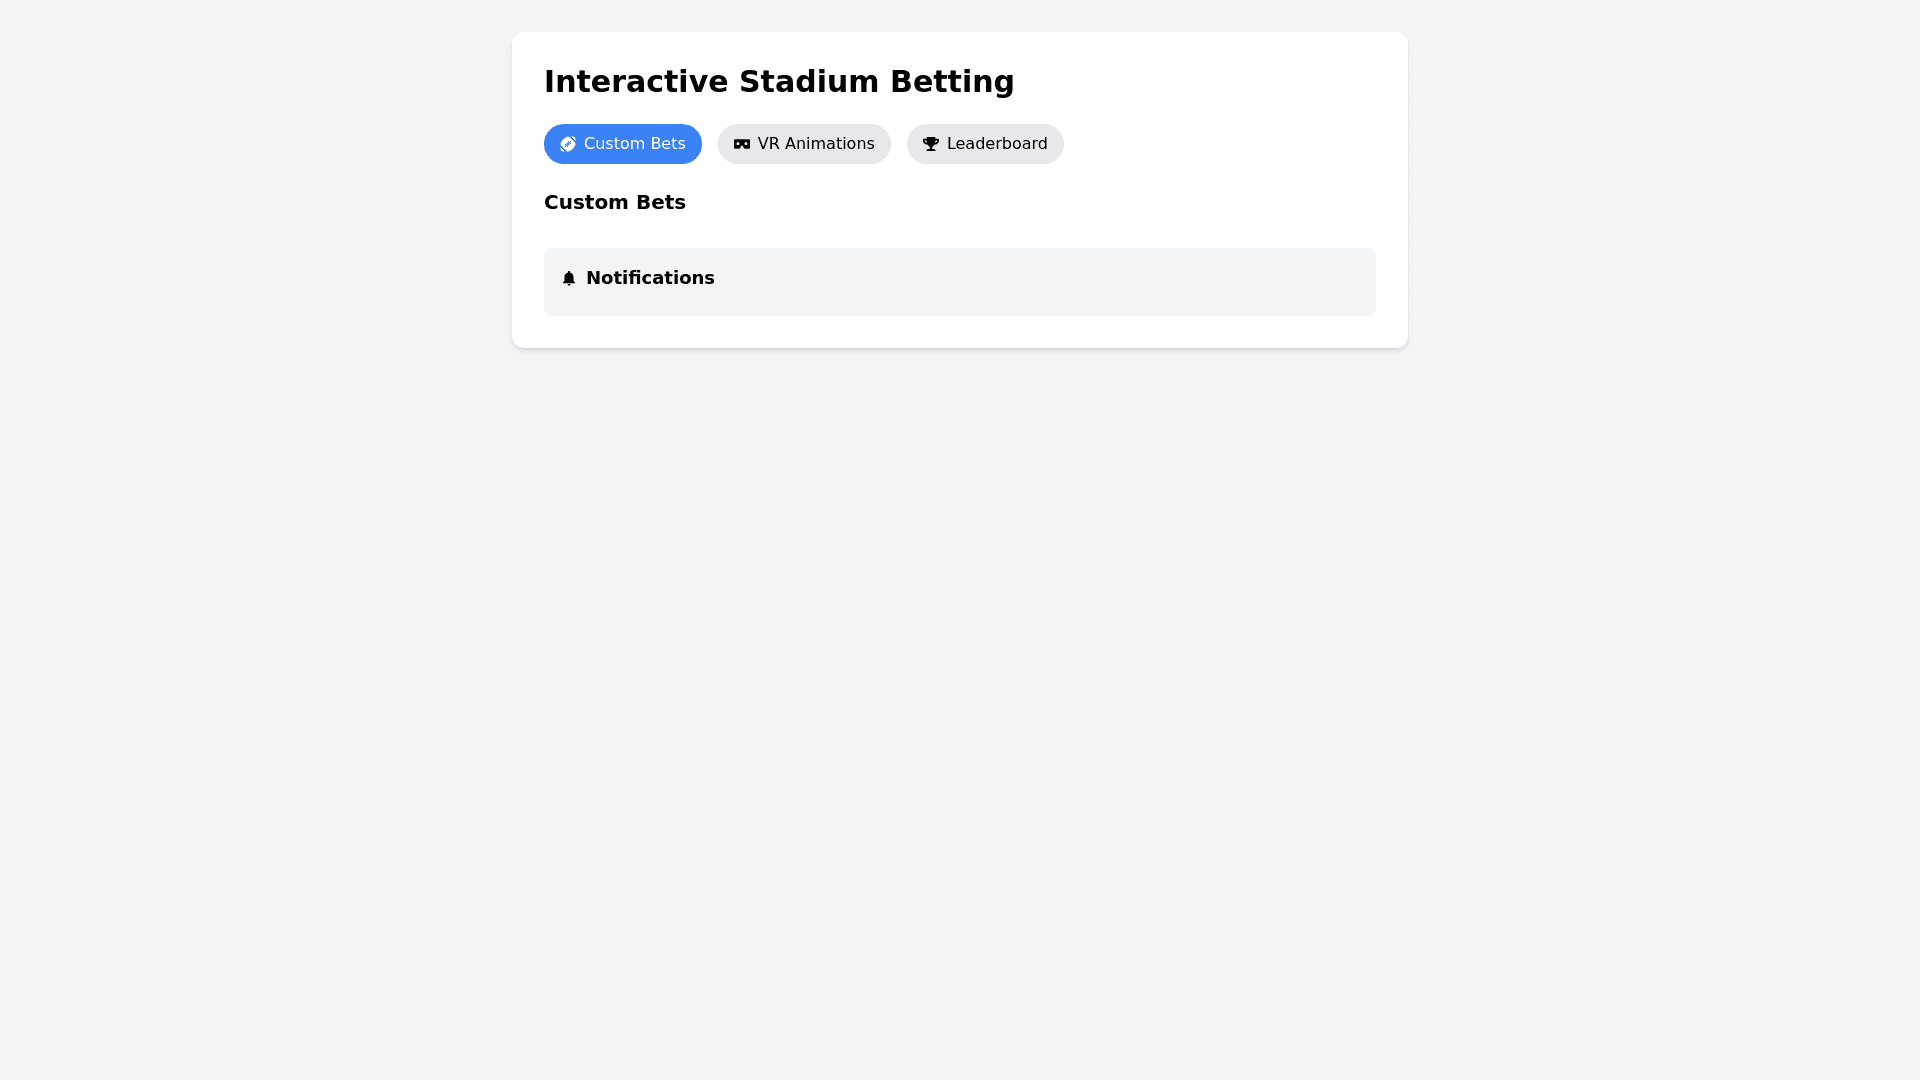The height and width of the screenshot is (1080, 1920).
Task: Click the right end of the Notifications panel
Action: 1340,282
